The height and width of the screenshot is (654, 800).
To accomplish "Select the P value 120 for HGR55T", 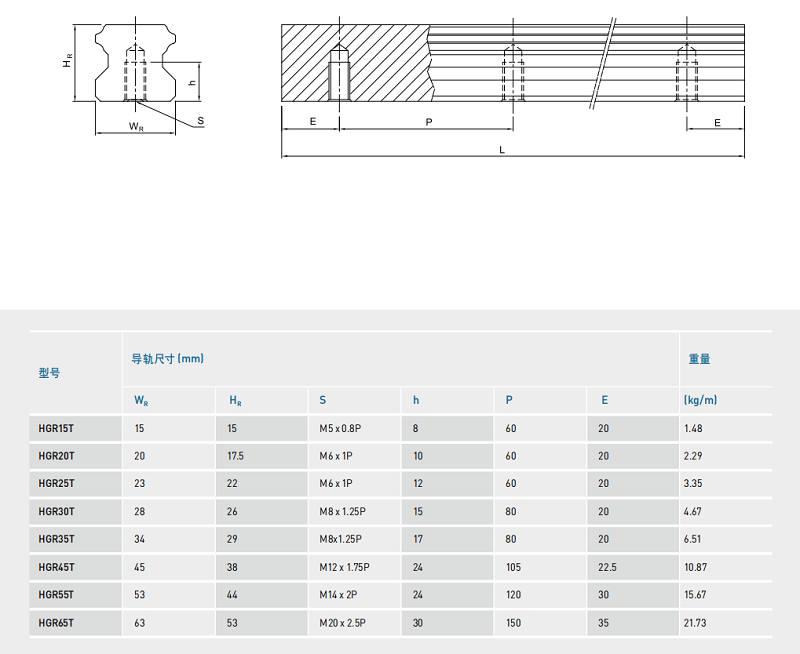I will coord(513,594).
